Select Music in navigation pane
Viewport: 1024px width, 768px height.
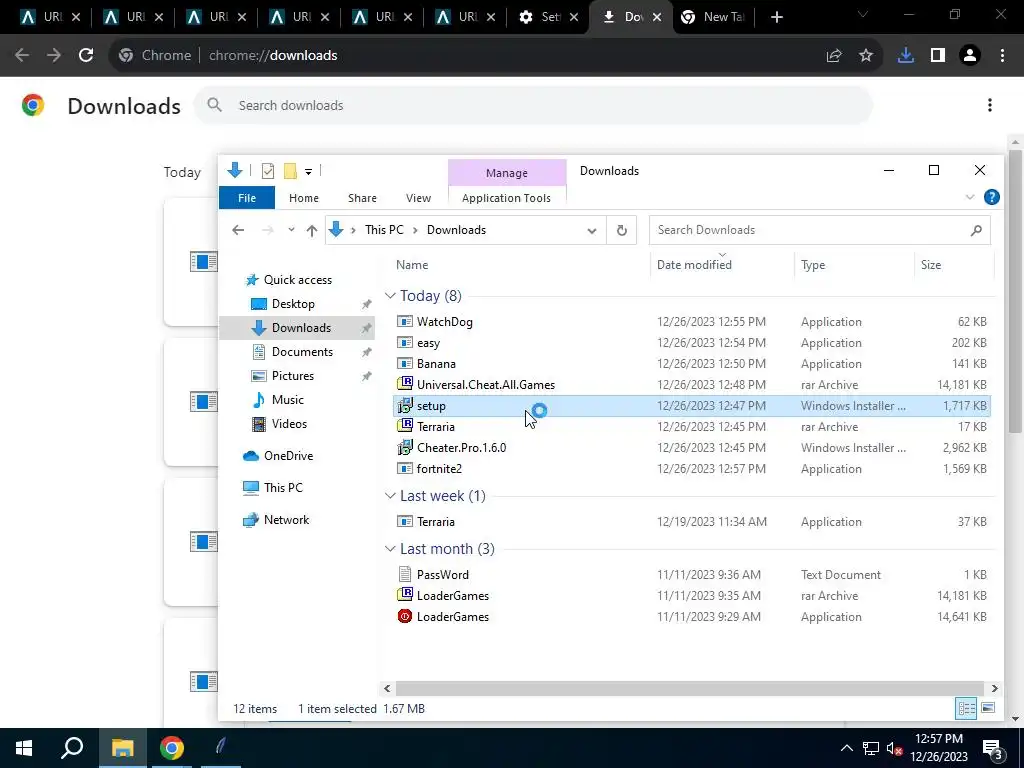pos(287,400)
